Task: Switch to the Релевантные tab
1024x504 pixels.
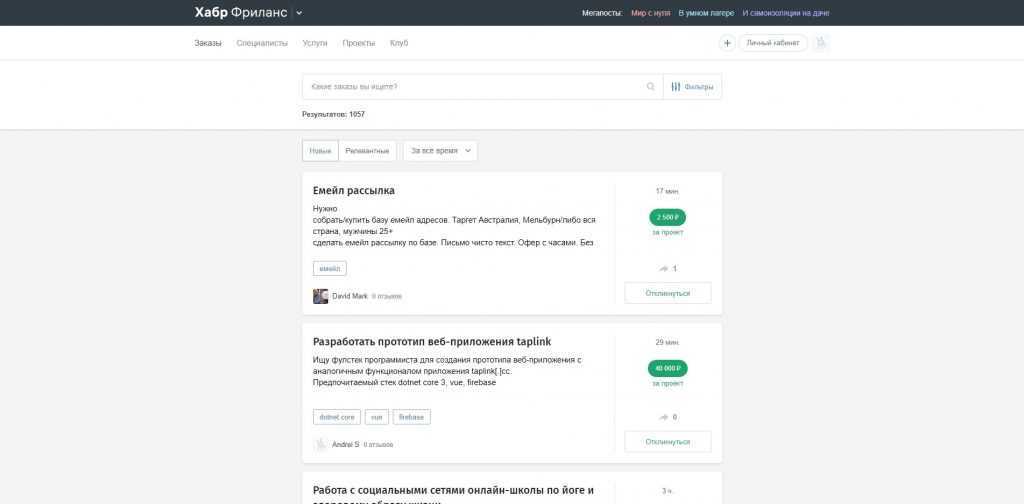Action: click(x=367, y=151)
